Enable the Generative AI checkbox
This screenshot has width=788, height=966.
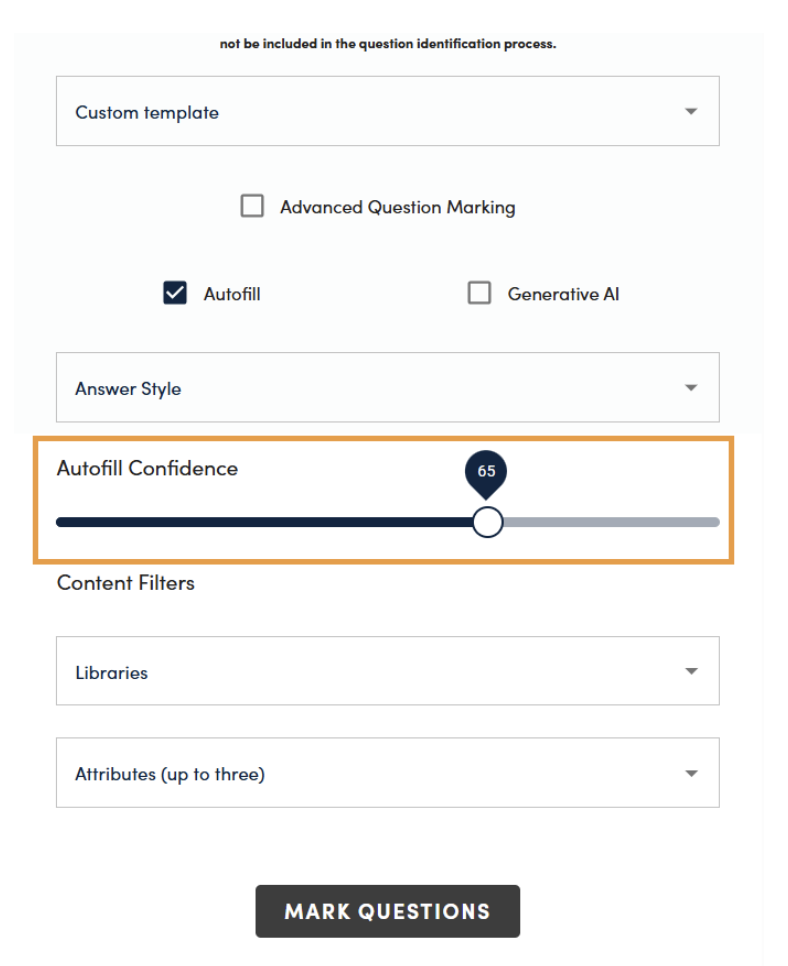click(479, 293)
